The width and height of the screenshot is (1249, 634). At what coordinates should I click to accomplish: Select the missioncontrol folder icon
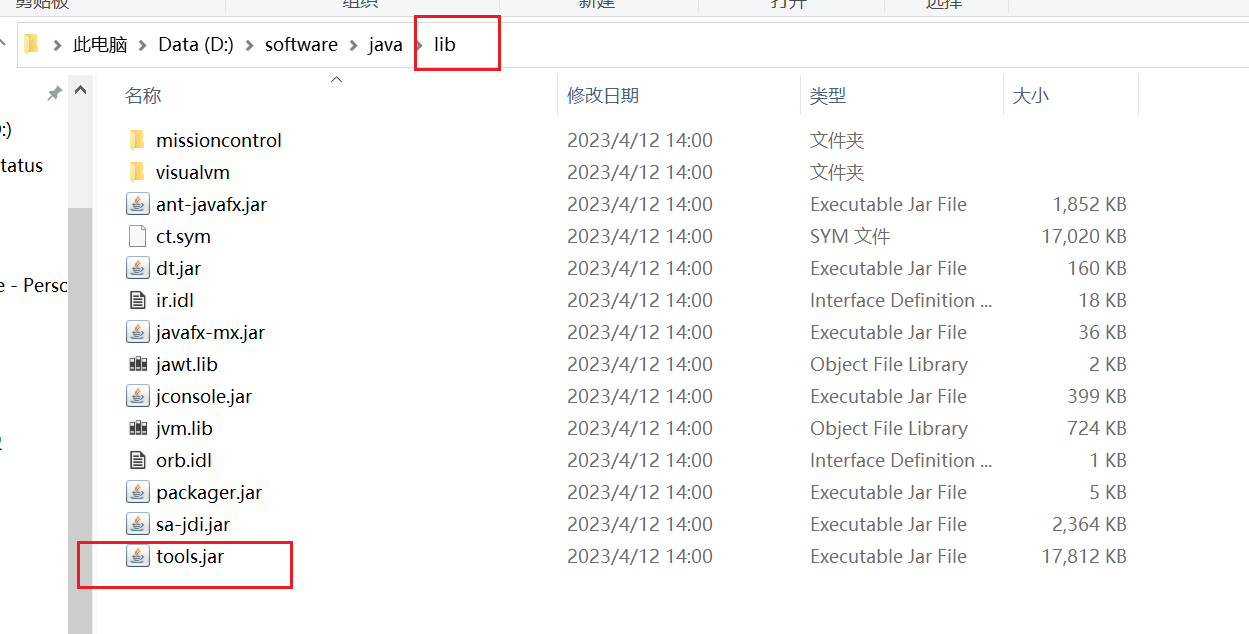point(138,140)
